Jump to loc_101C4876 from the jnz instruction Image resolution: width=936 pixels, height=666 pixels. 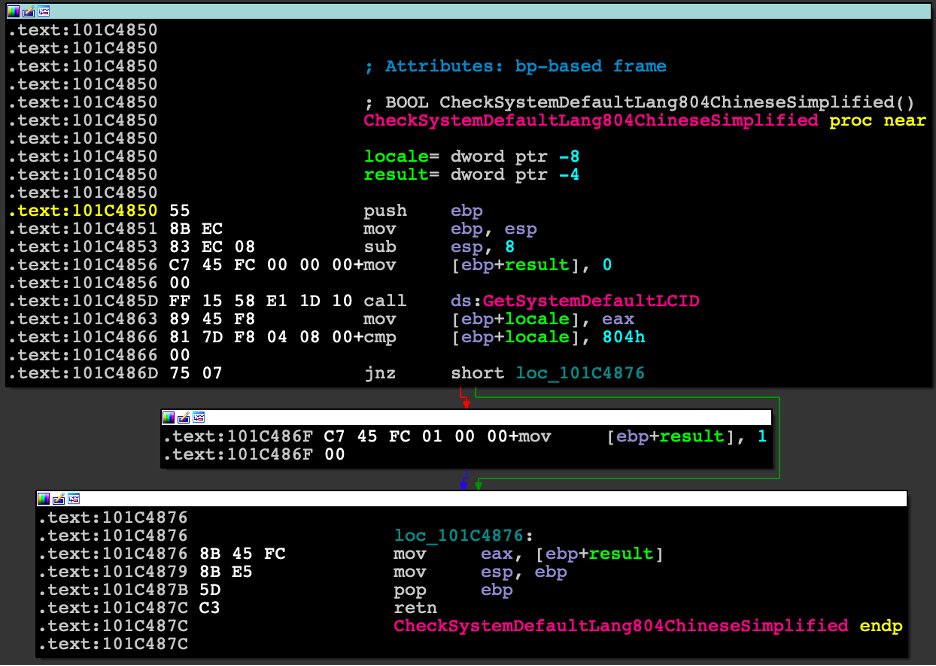click(x=580, y=373)
